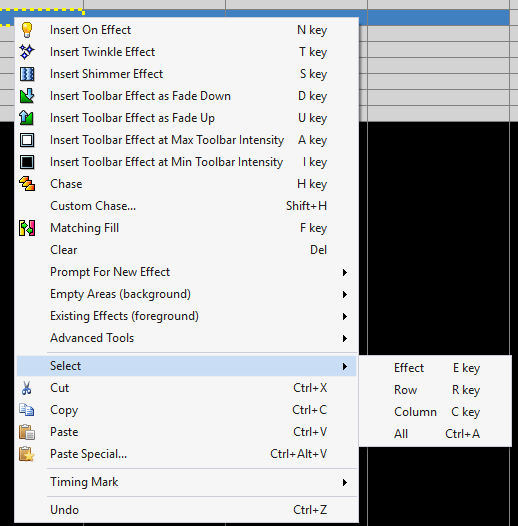Choose Clear from the context menu
518x526 pixels.
pyautogui.click(x=186, y=250)
